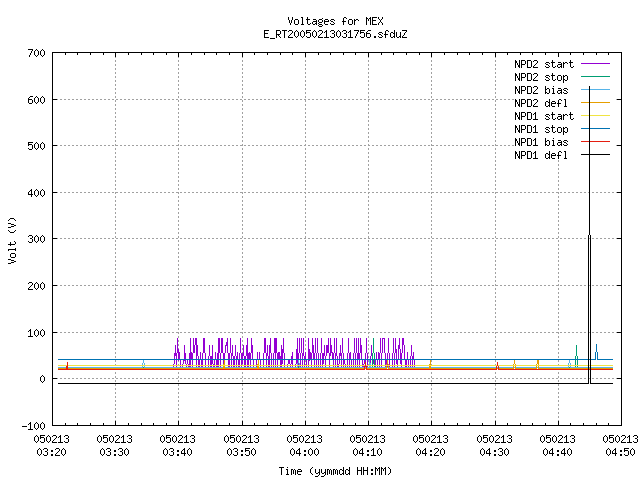Screen dimensions: 640x480
Task: Click the light-blue NPD2 bias bump near 03:34
Action: tap(143, 363)
